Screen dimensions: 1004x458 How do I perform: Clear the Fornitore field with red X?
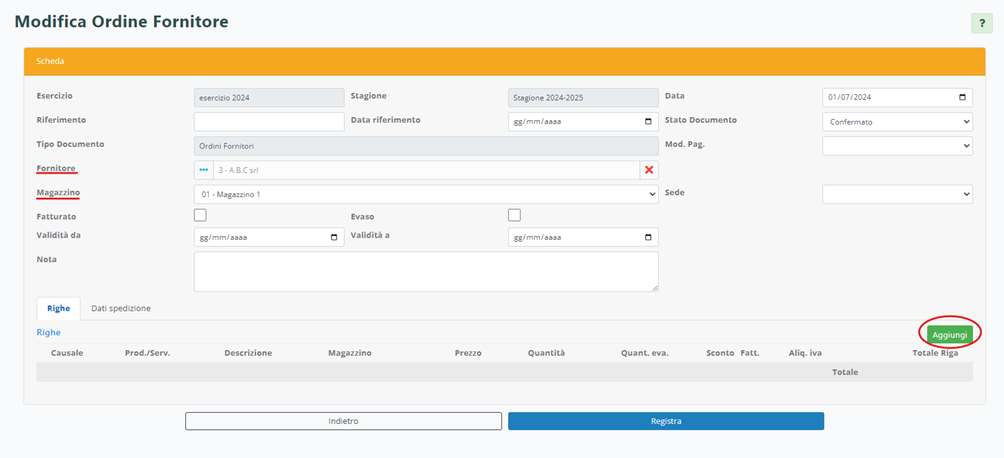point(649,170)
